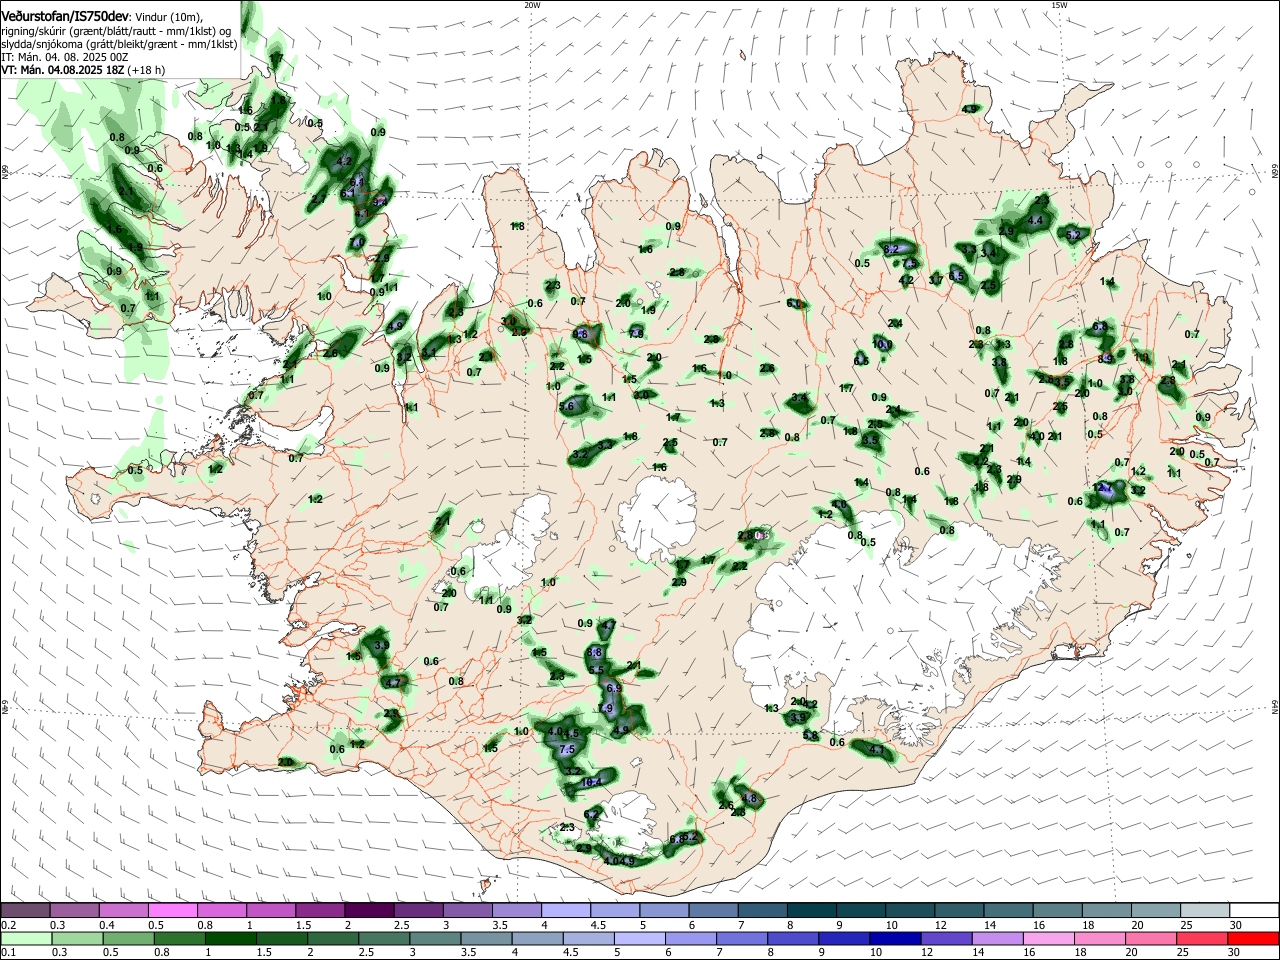Select the 5.6 rainfall label
The width and height of the screenshot is (1280, 960).
point(567,405)
